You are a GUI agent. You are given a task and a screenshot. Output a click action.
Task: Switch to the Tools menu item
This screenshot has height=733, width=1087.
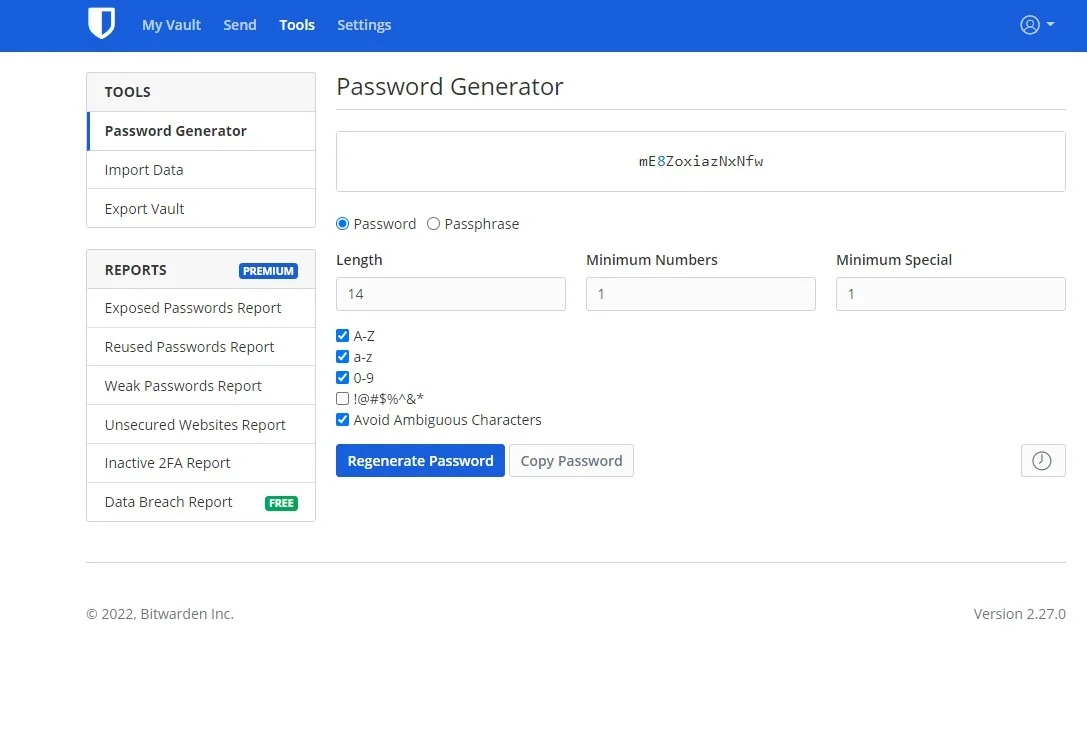pyautogui.click(x=296, y=25)
